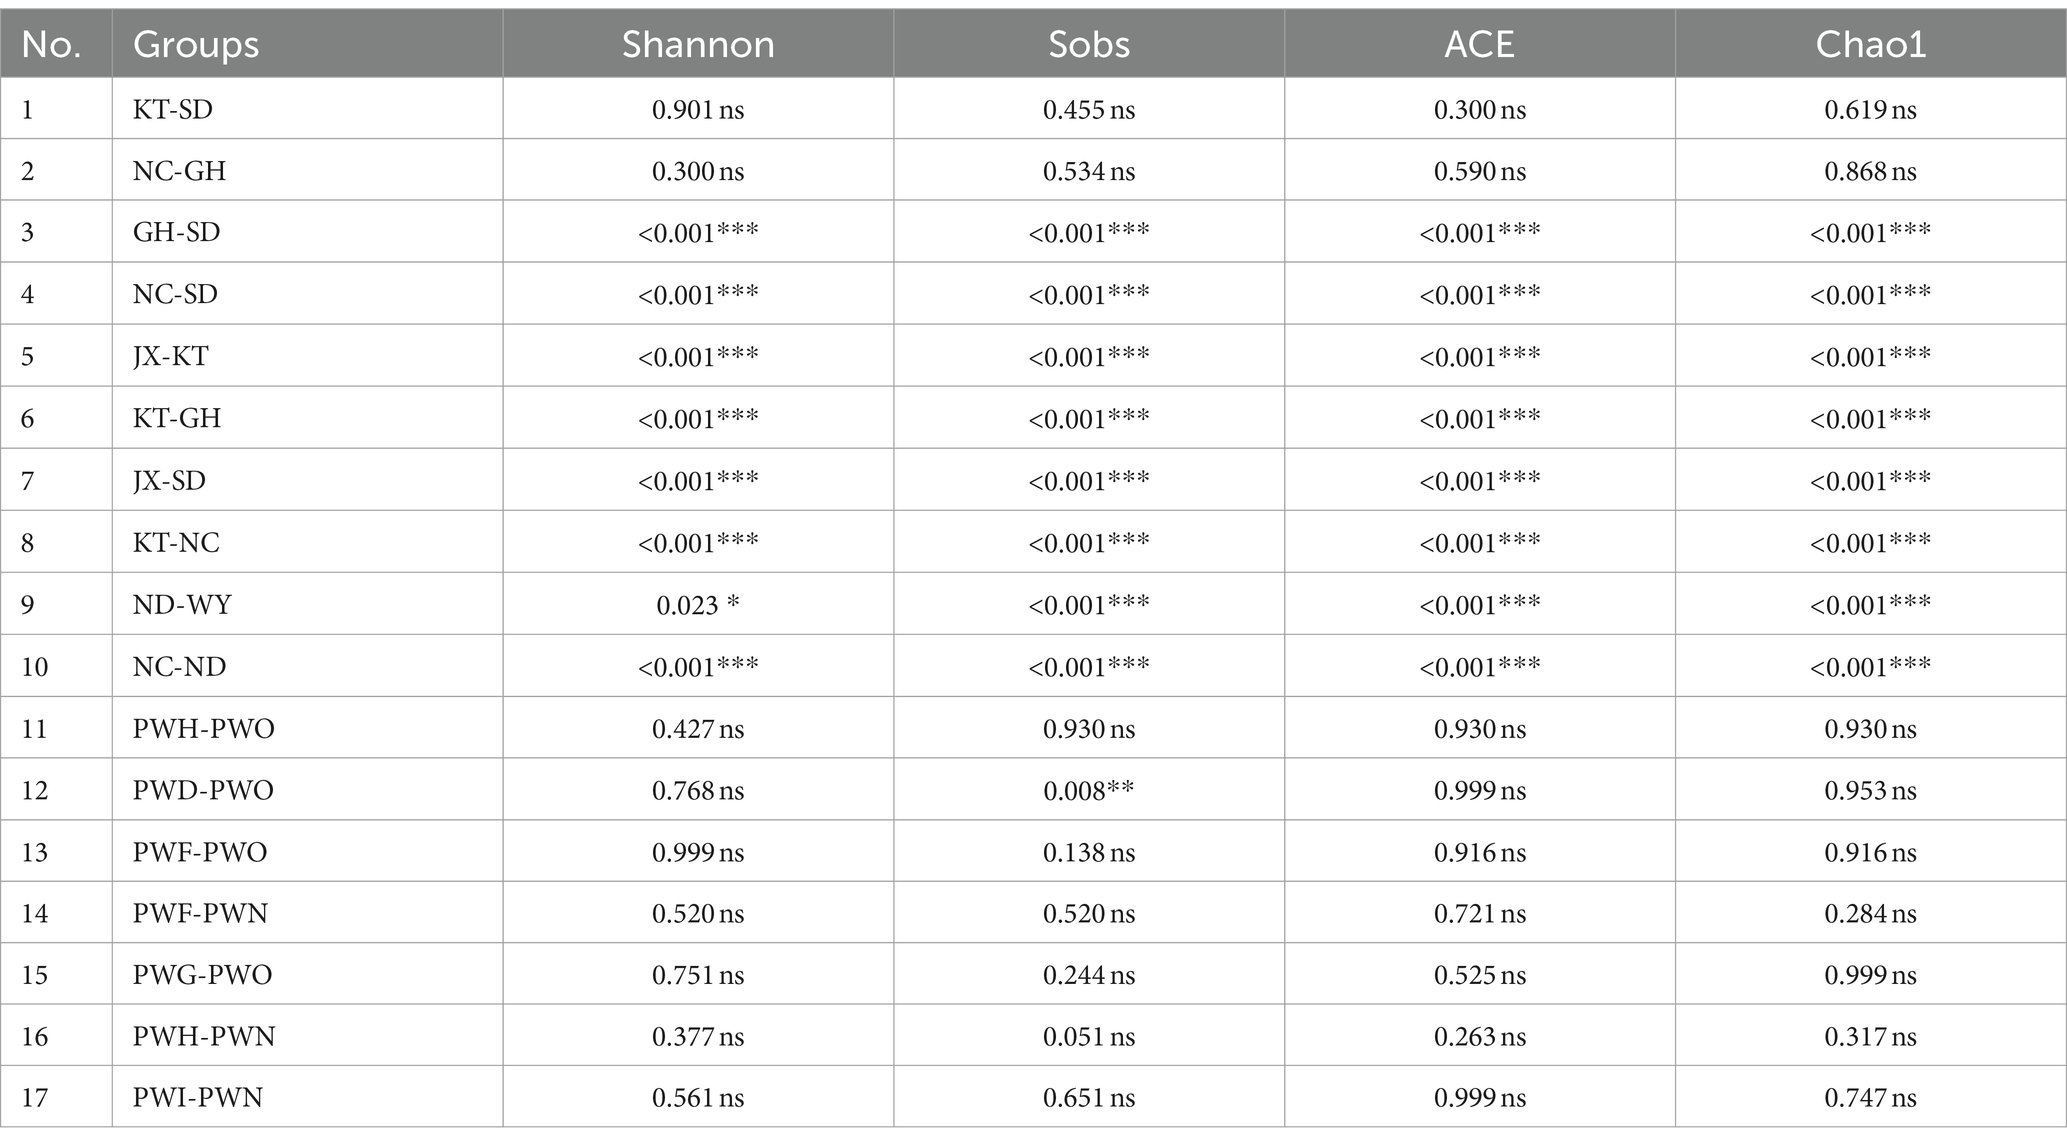2067x1145 pixels.
Task: Click the PWF-PWN ACE value 0.721 ns
Action: coord(1479,913)
